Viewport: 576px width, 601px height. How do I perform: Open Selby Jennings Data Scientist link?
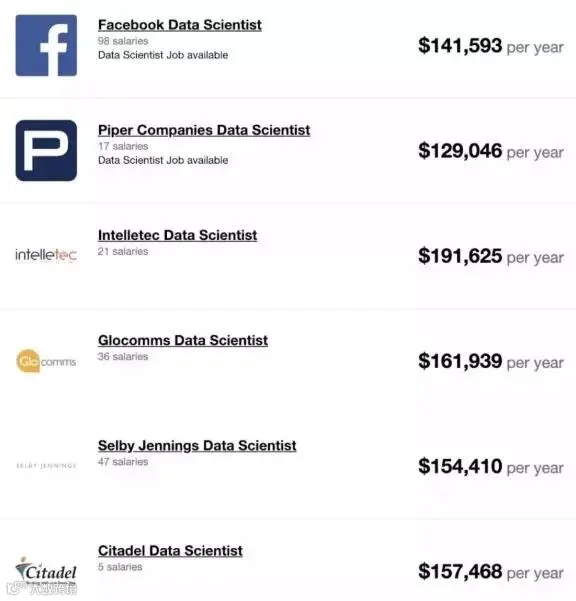pyautogui.click(x=197, y=446)
